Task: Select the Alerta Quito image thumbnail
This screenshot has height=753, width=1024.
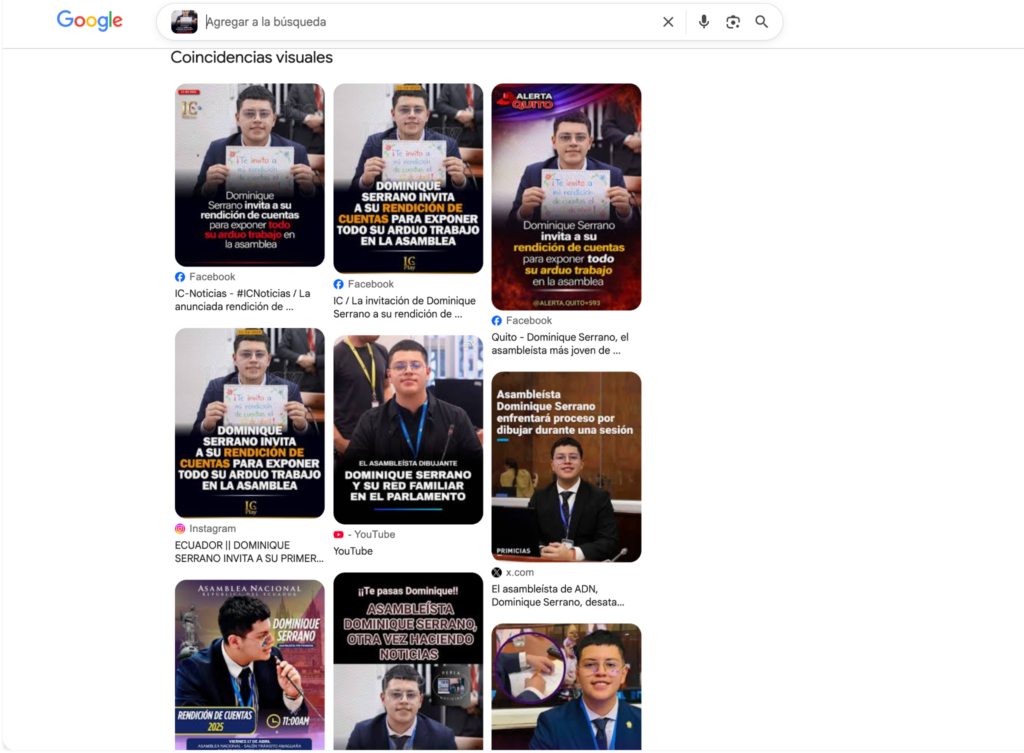Action: click(566, 197)
